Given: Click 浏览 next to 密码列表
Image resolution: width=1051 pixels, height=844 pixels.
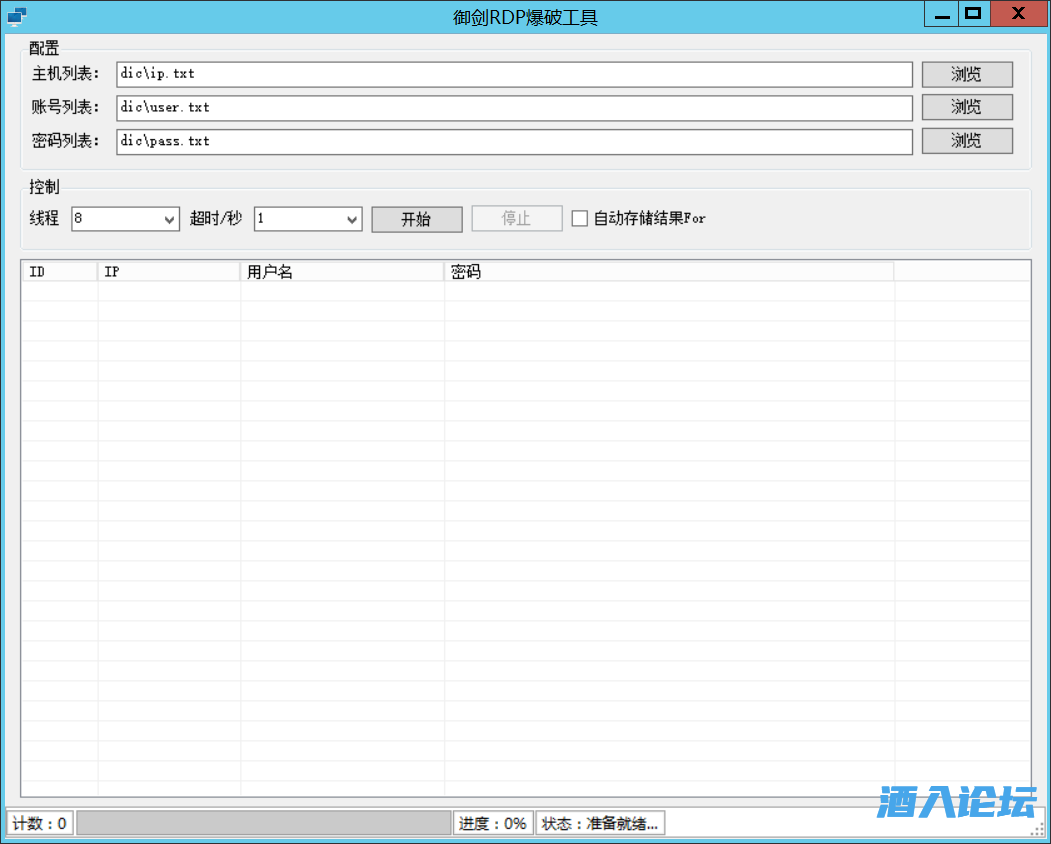Looking at the screenshot, I should [x=966, y=141].
